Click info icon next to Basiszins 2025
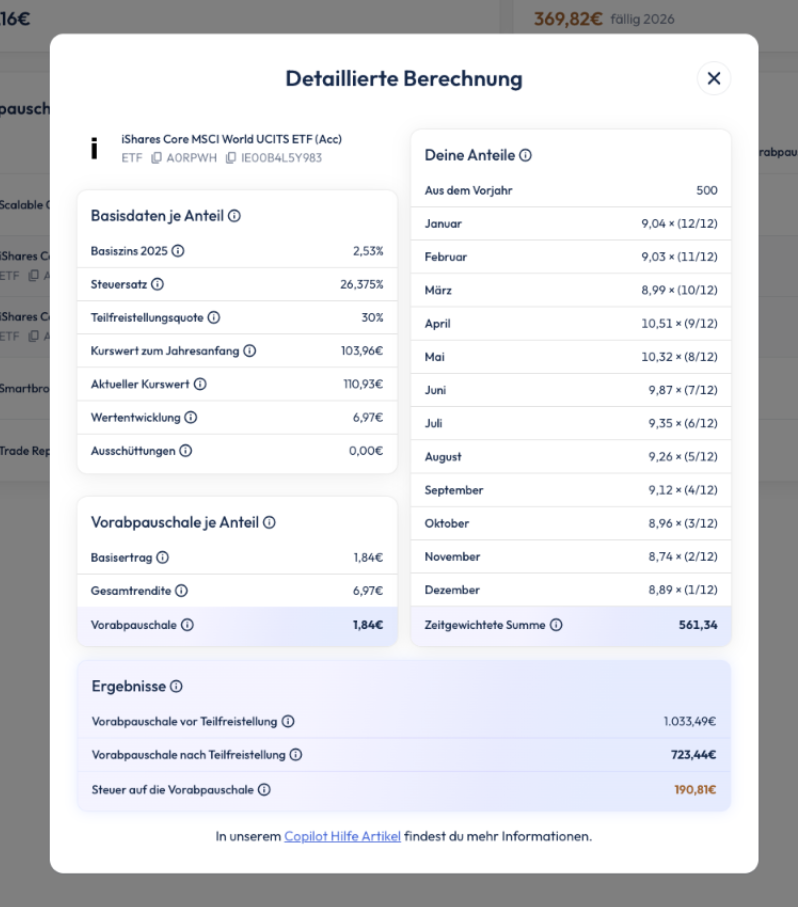Screen dimensions: 798x907 click(x=178, y=251)
